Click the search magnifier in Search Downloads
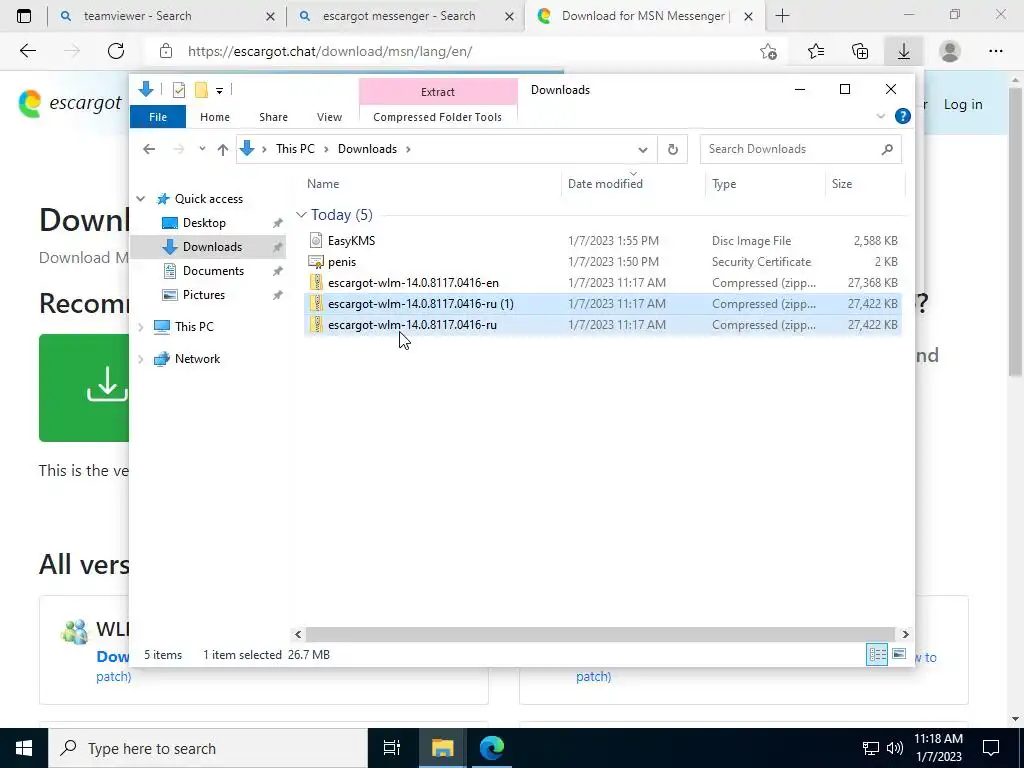The image size is (1024, 768). click(887, 149)
